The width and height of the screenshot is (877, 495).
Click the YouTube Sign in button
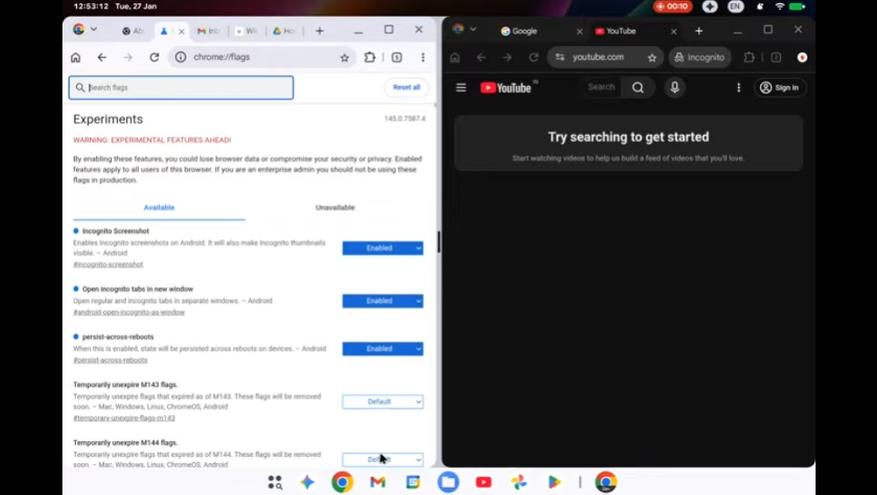click(780, 88)
